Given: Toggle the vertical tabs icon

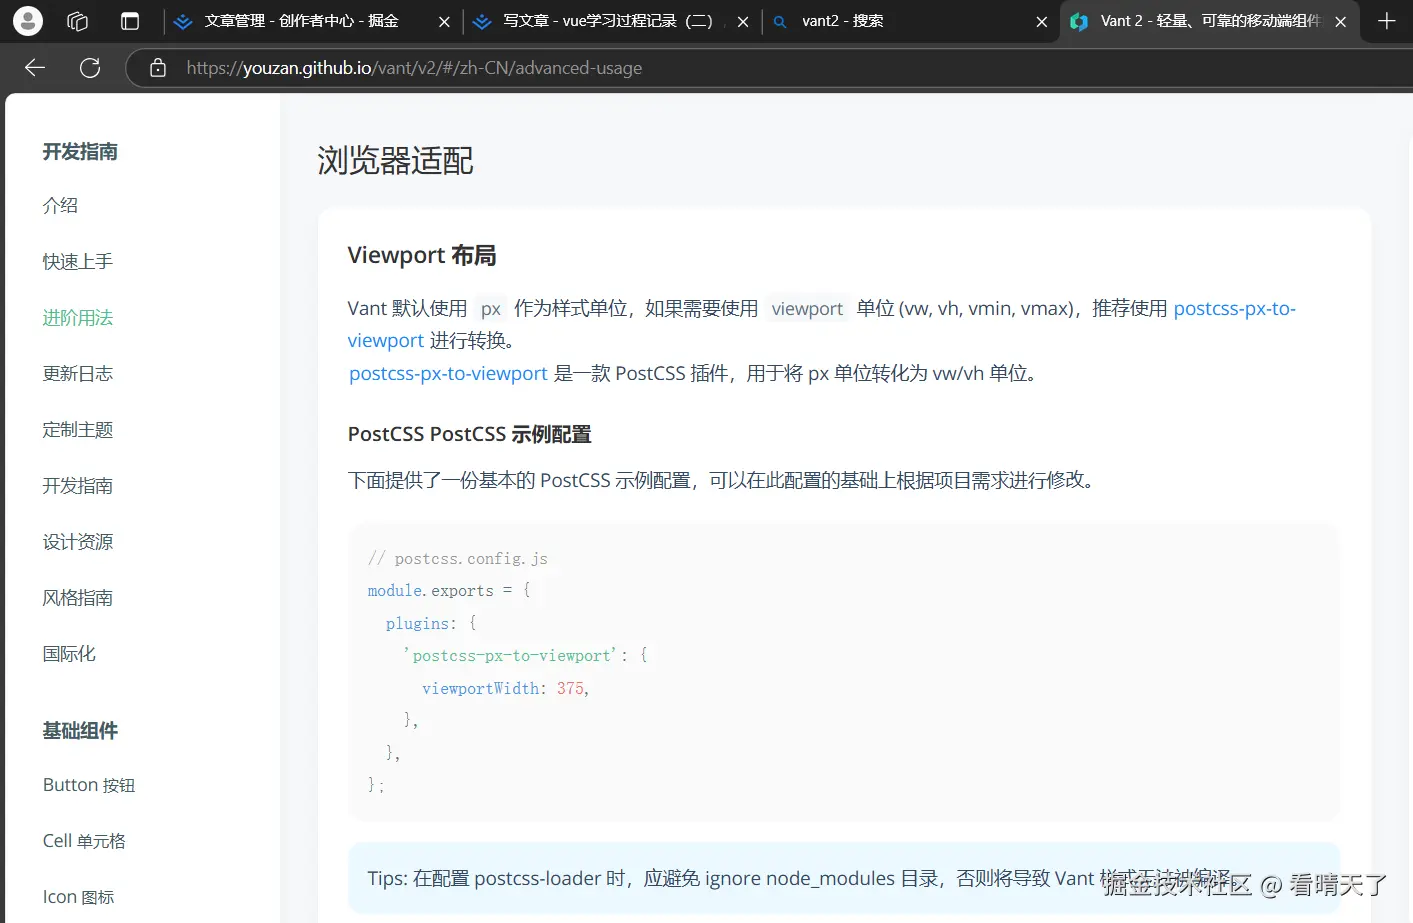Looking at the screenshot, I should [x=130, y=21].
